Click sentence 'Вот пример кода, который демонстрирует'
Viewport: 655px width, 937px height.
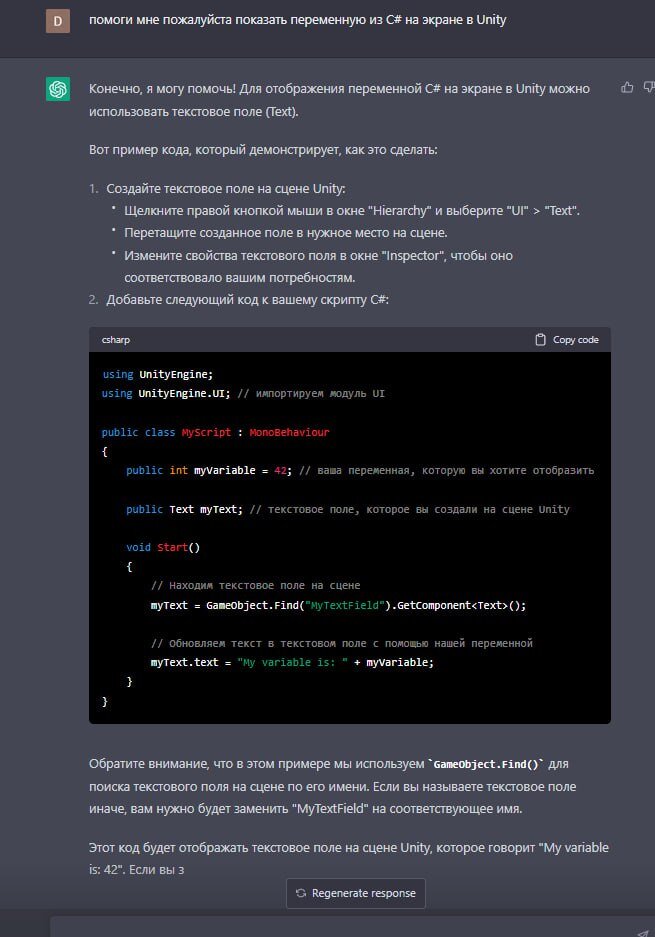click(263, 149)
